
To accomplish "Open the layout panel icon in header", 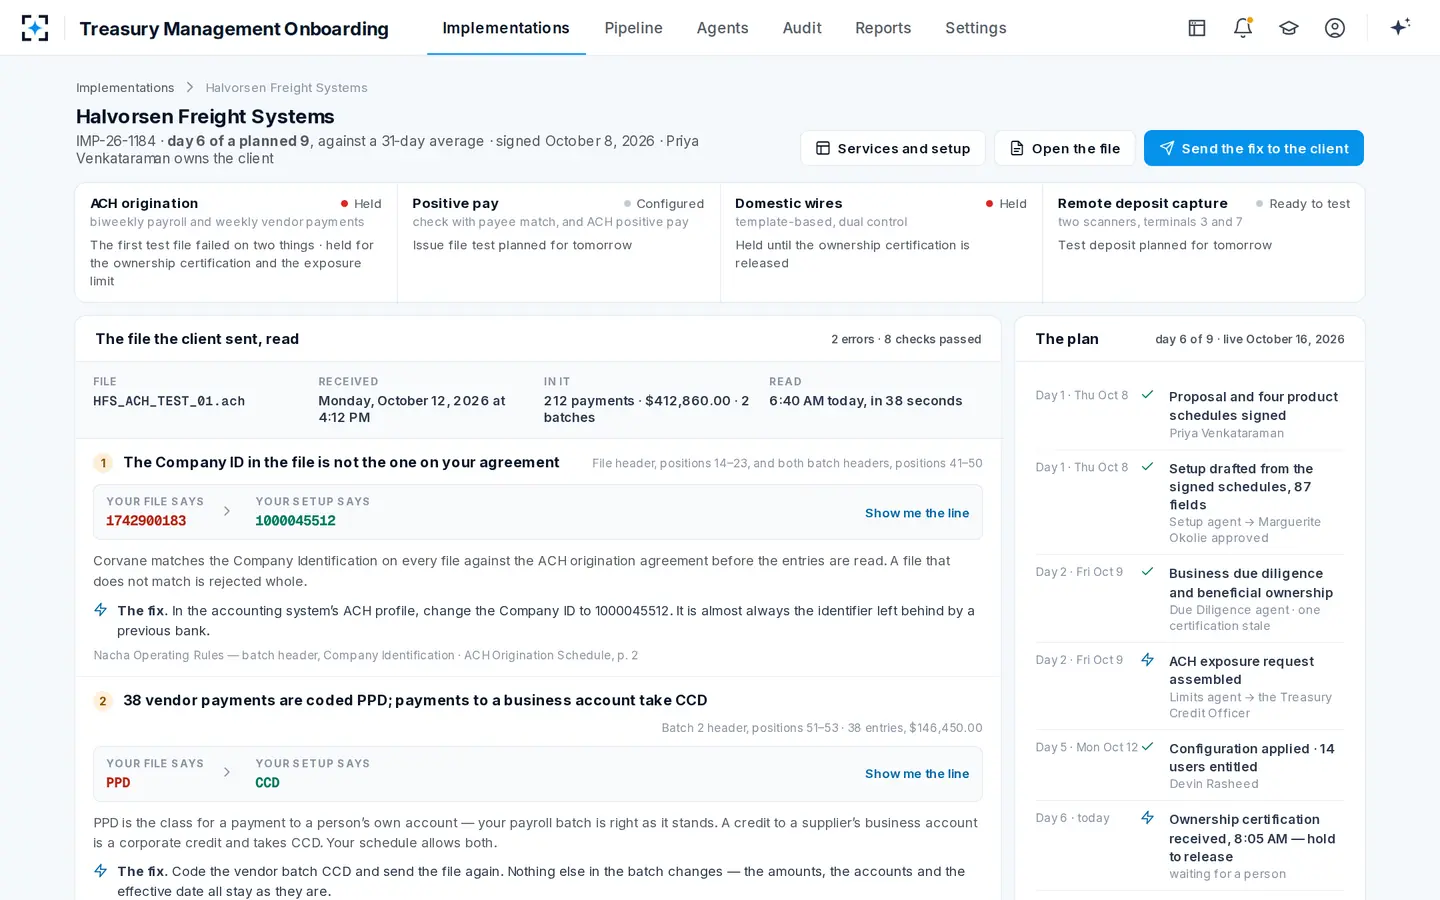I will [1197, 28].
